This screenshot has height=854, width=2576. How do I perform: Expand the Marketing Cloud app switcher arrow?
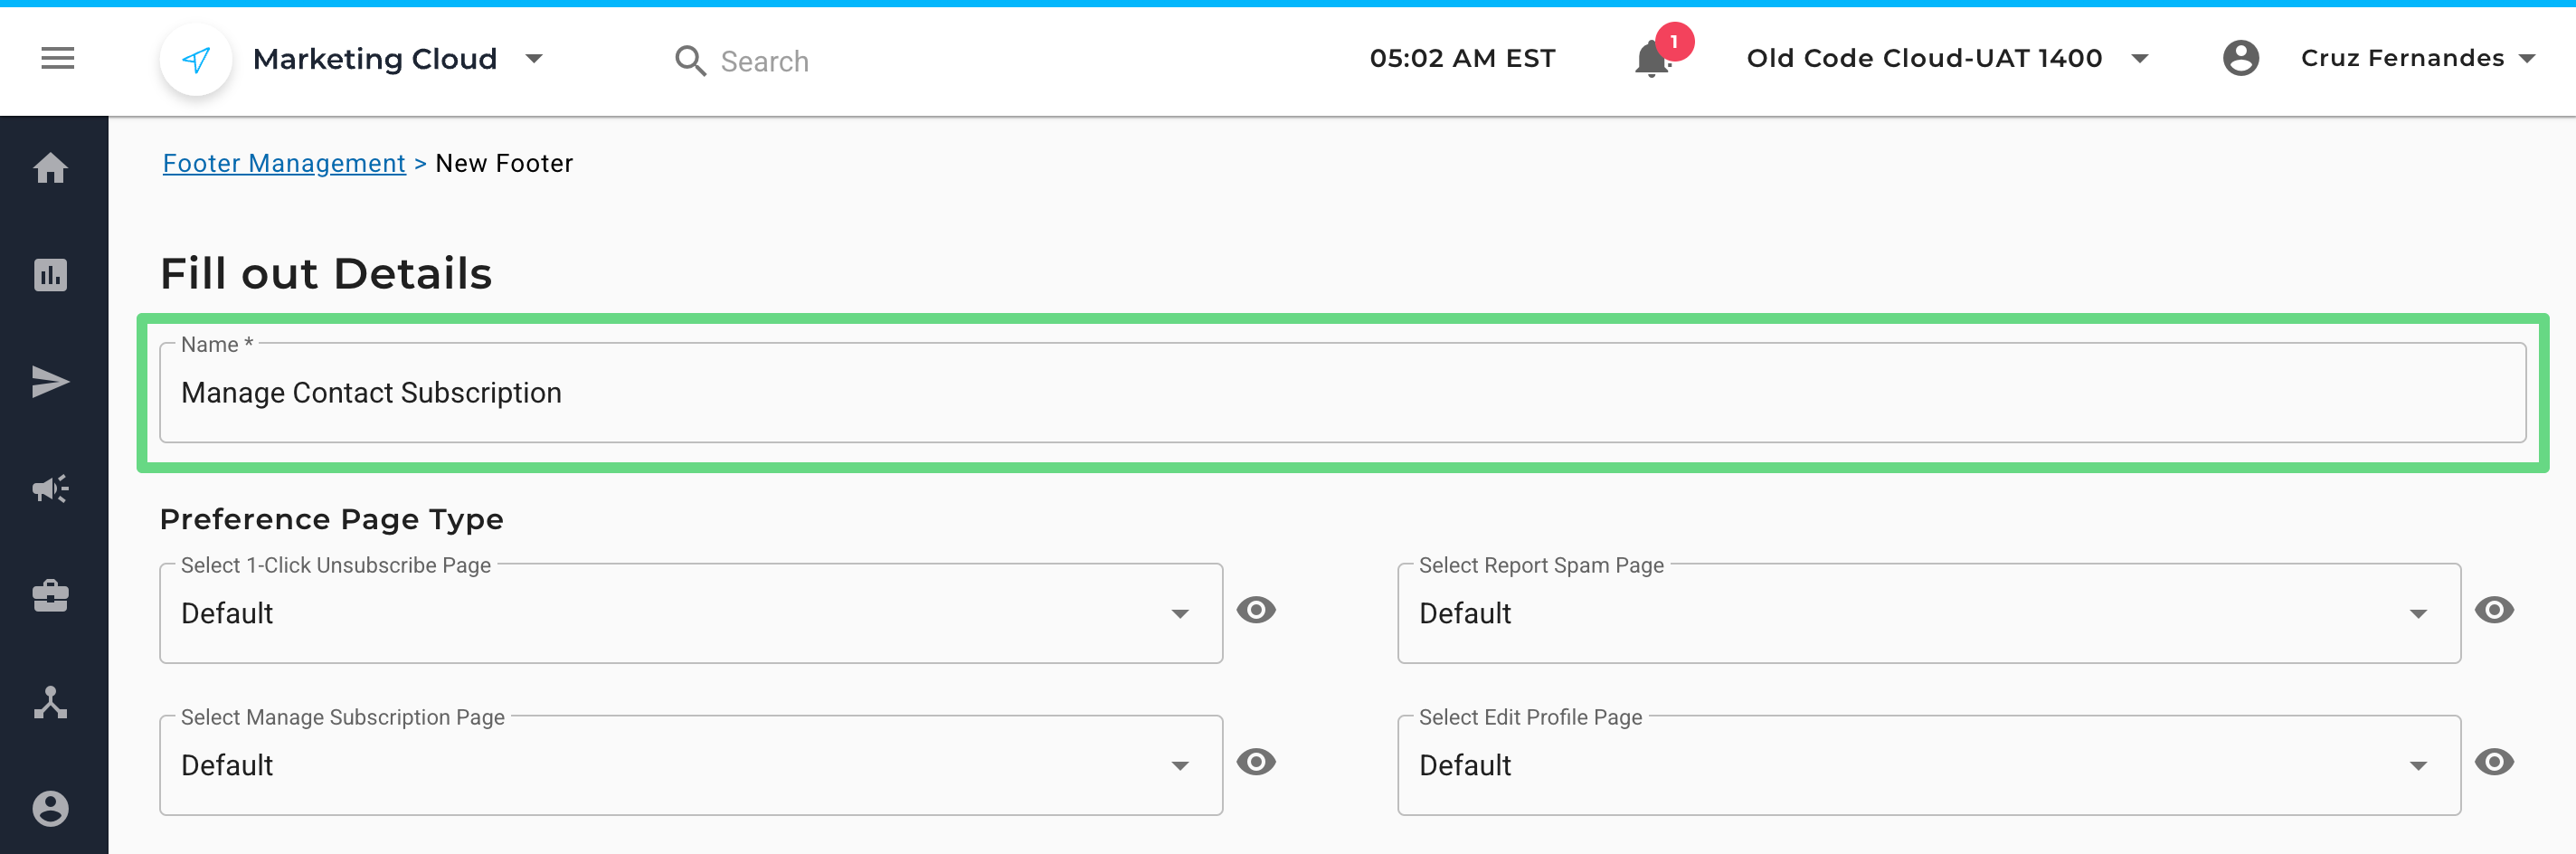534,59
